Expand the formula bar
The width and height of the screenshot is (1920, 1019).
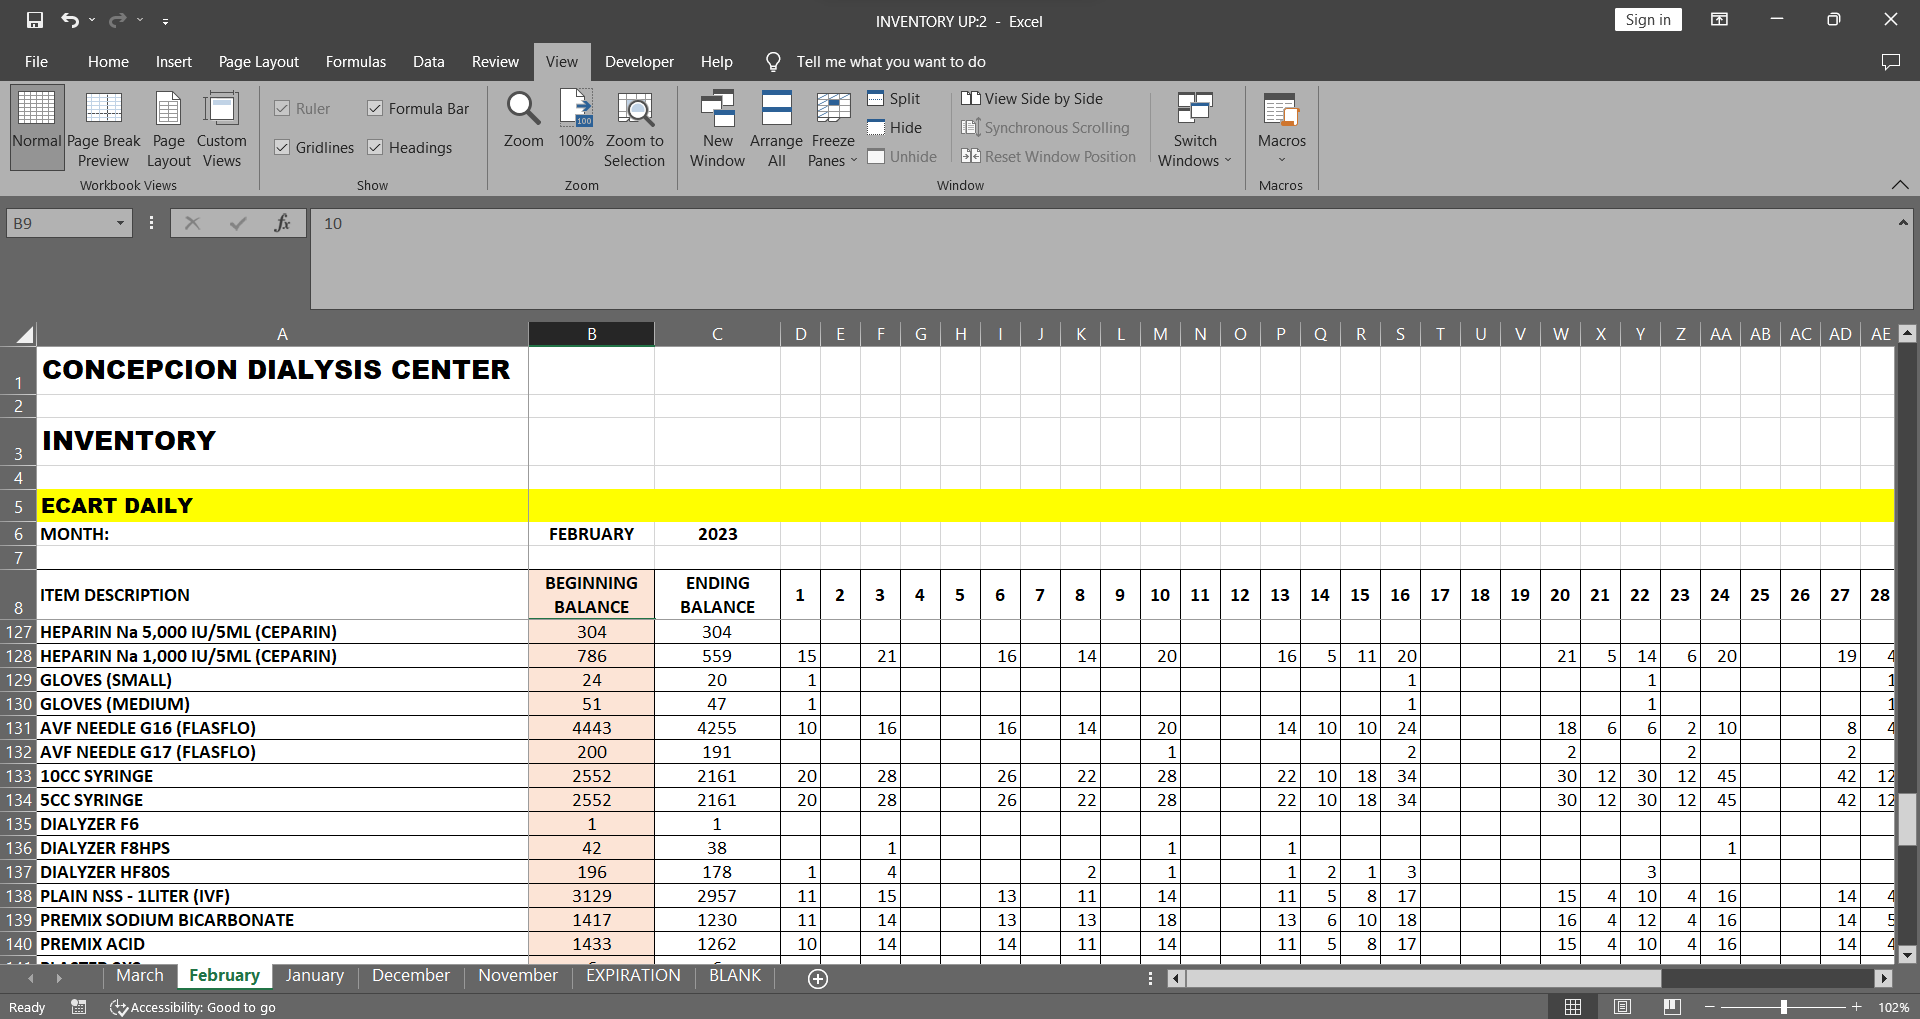1903,223
